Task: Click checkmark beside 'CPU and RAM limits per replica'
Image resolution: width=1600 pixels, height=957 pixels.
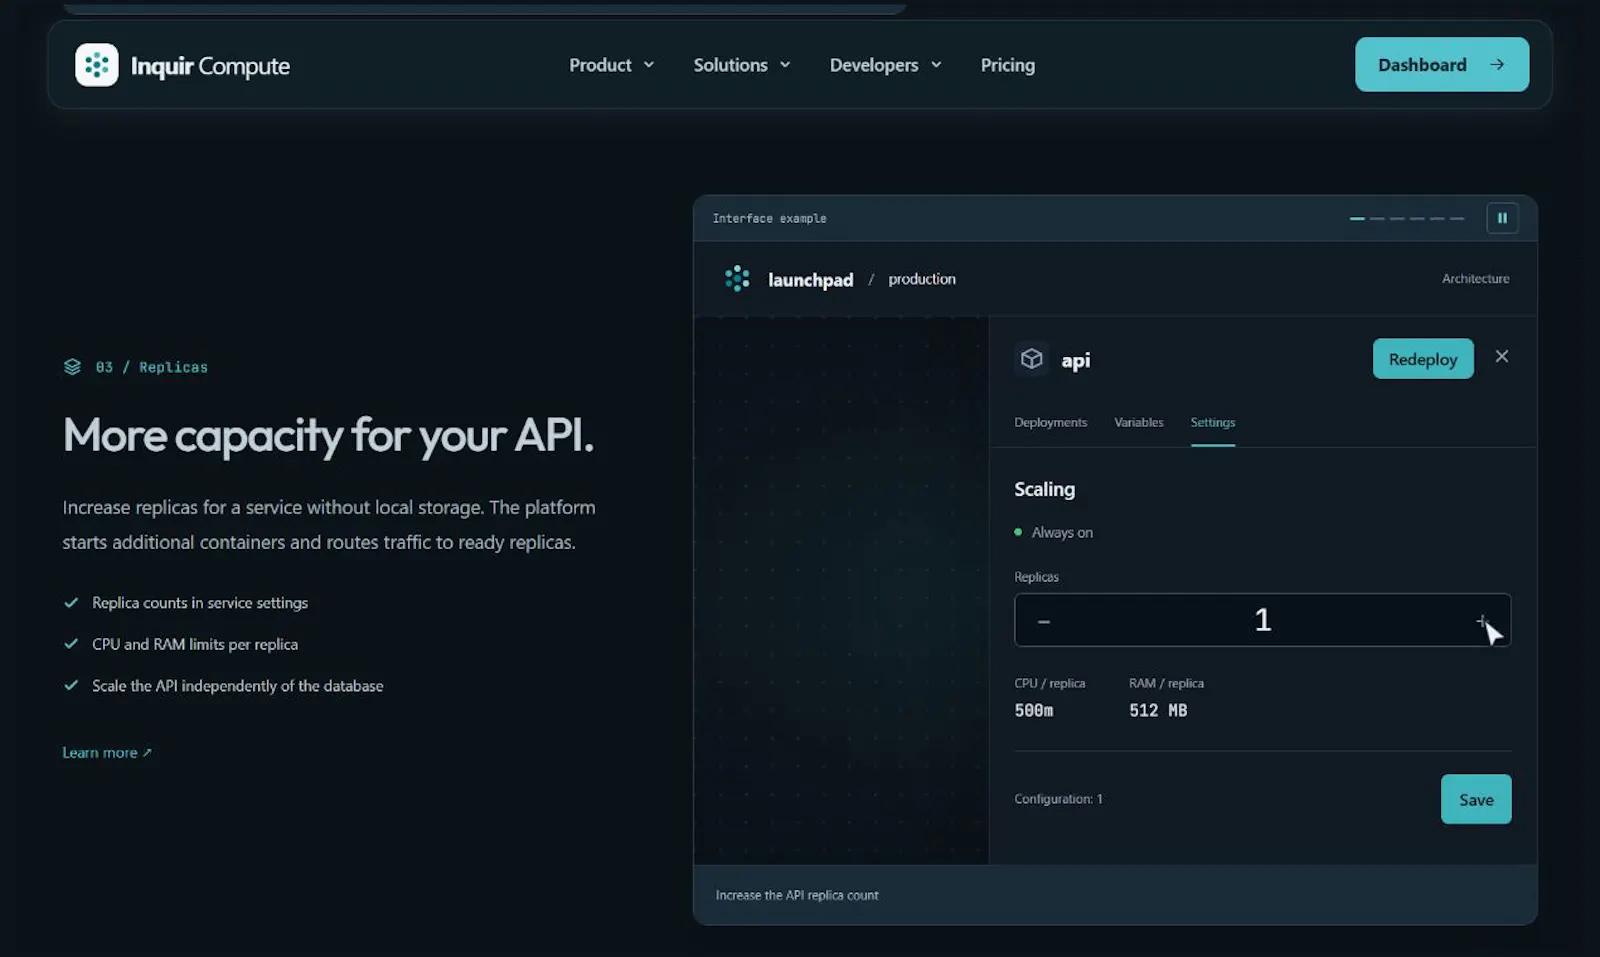Action: coord(71,644)
